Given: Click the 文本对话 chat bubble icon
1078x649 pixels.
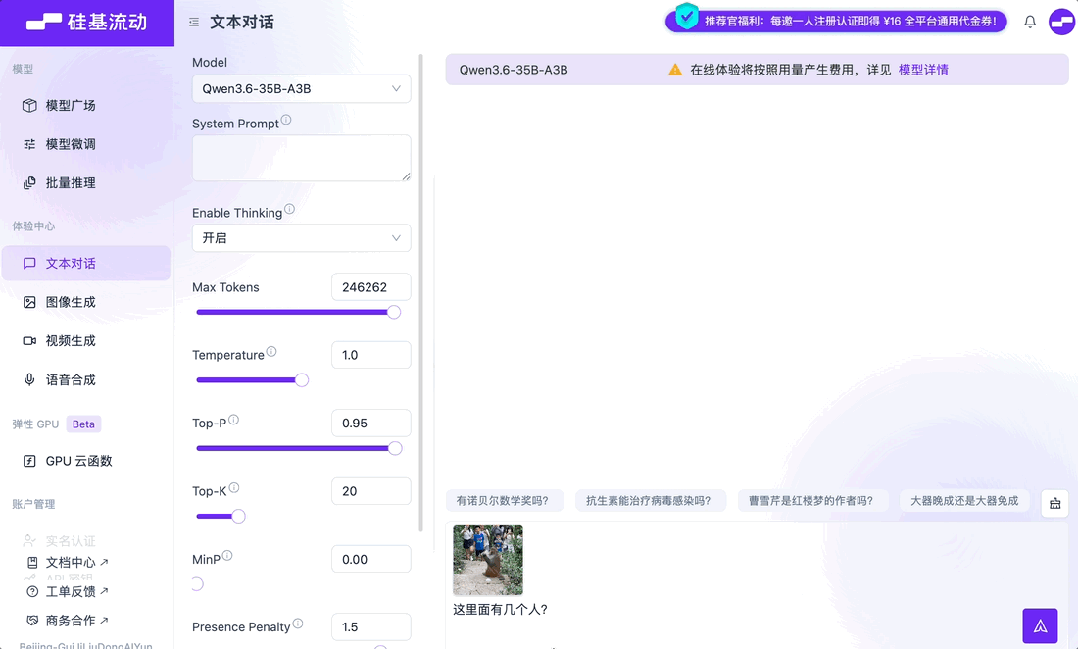Looking at the screenshot, I should [x=30, y=263].
